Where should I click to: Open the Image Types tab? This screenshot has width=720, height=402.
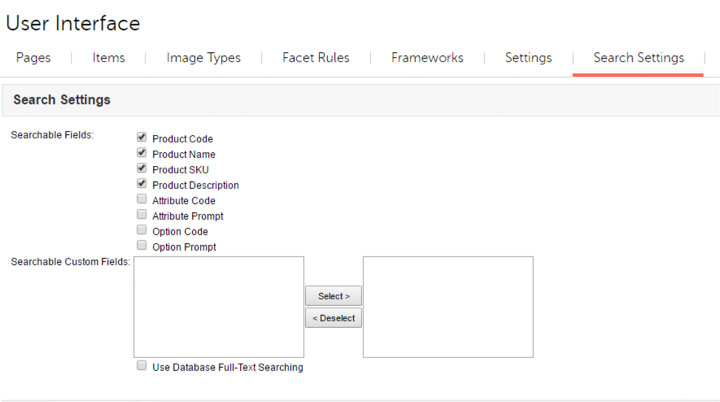tap(203, 57)
